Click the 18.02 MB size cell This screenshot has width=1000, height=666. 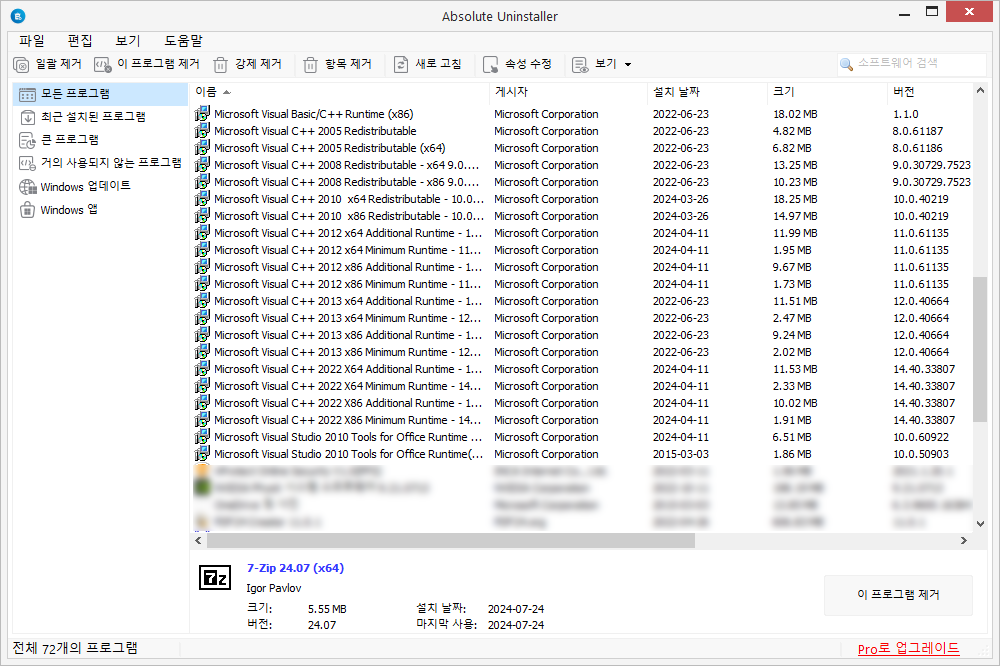coord(795,114)
